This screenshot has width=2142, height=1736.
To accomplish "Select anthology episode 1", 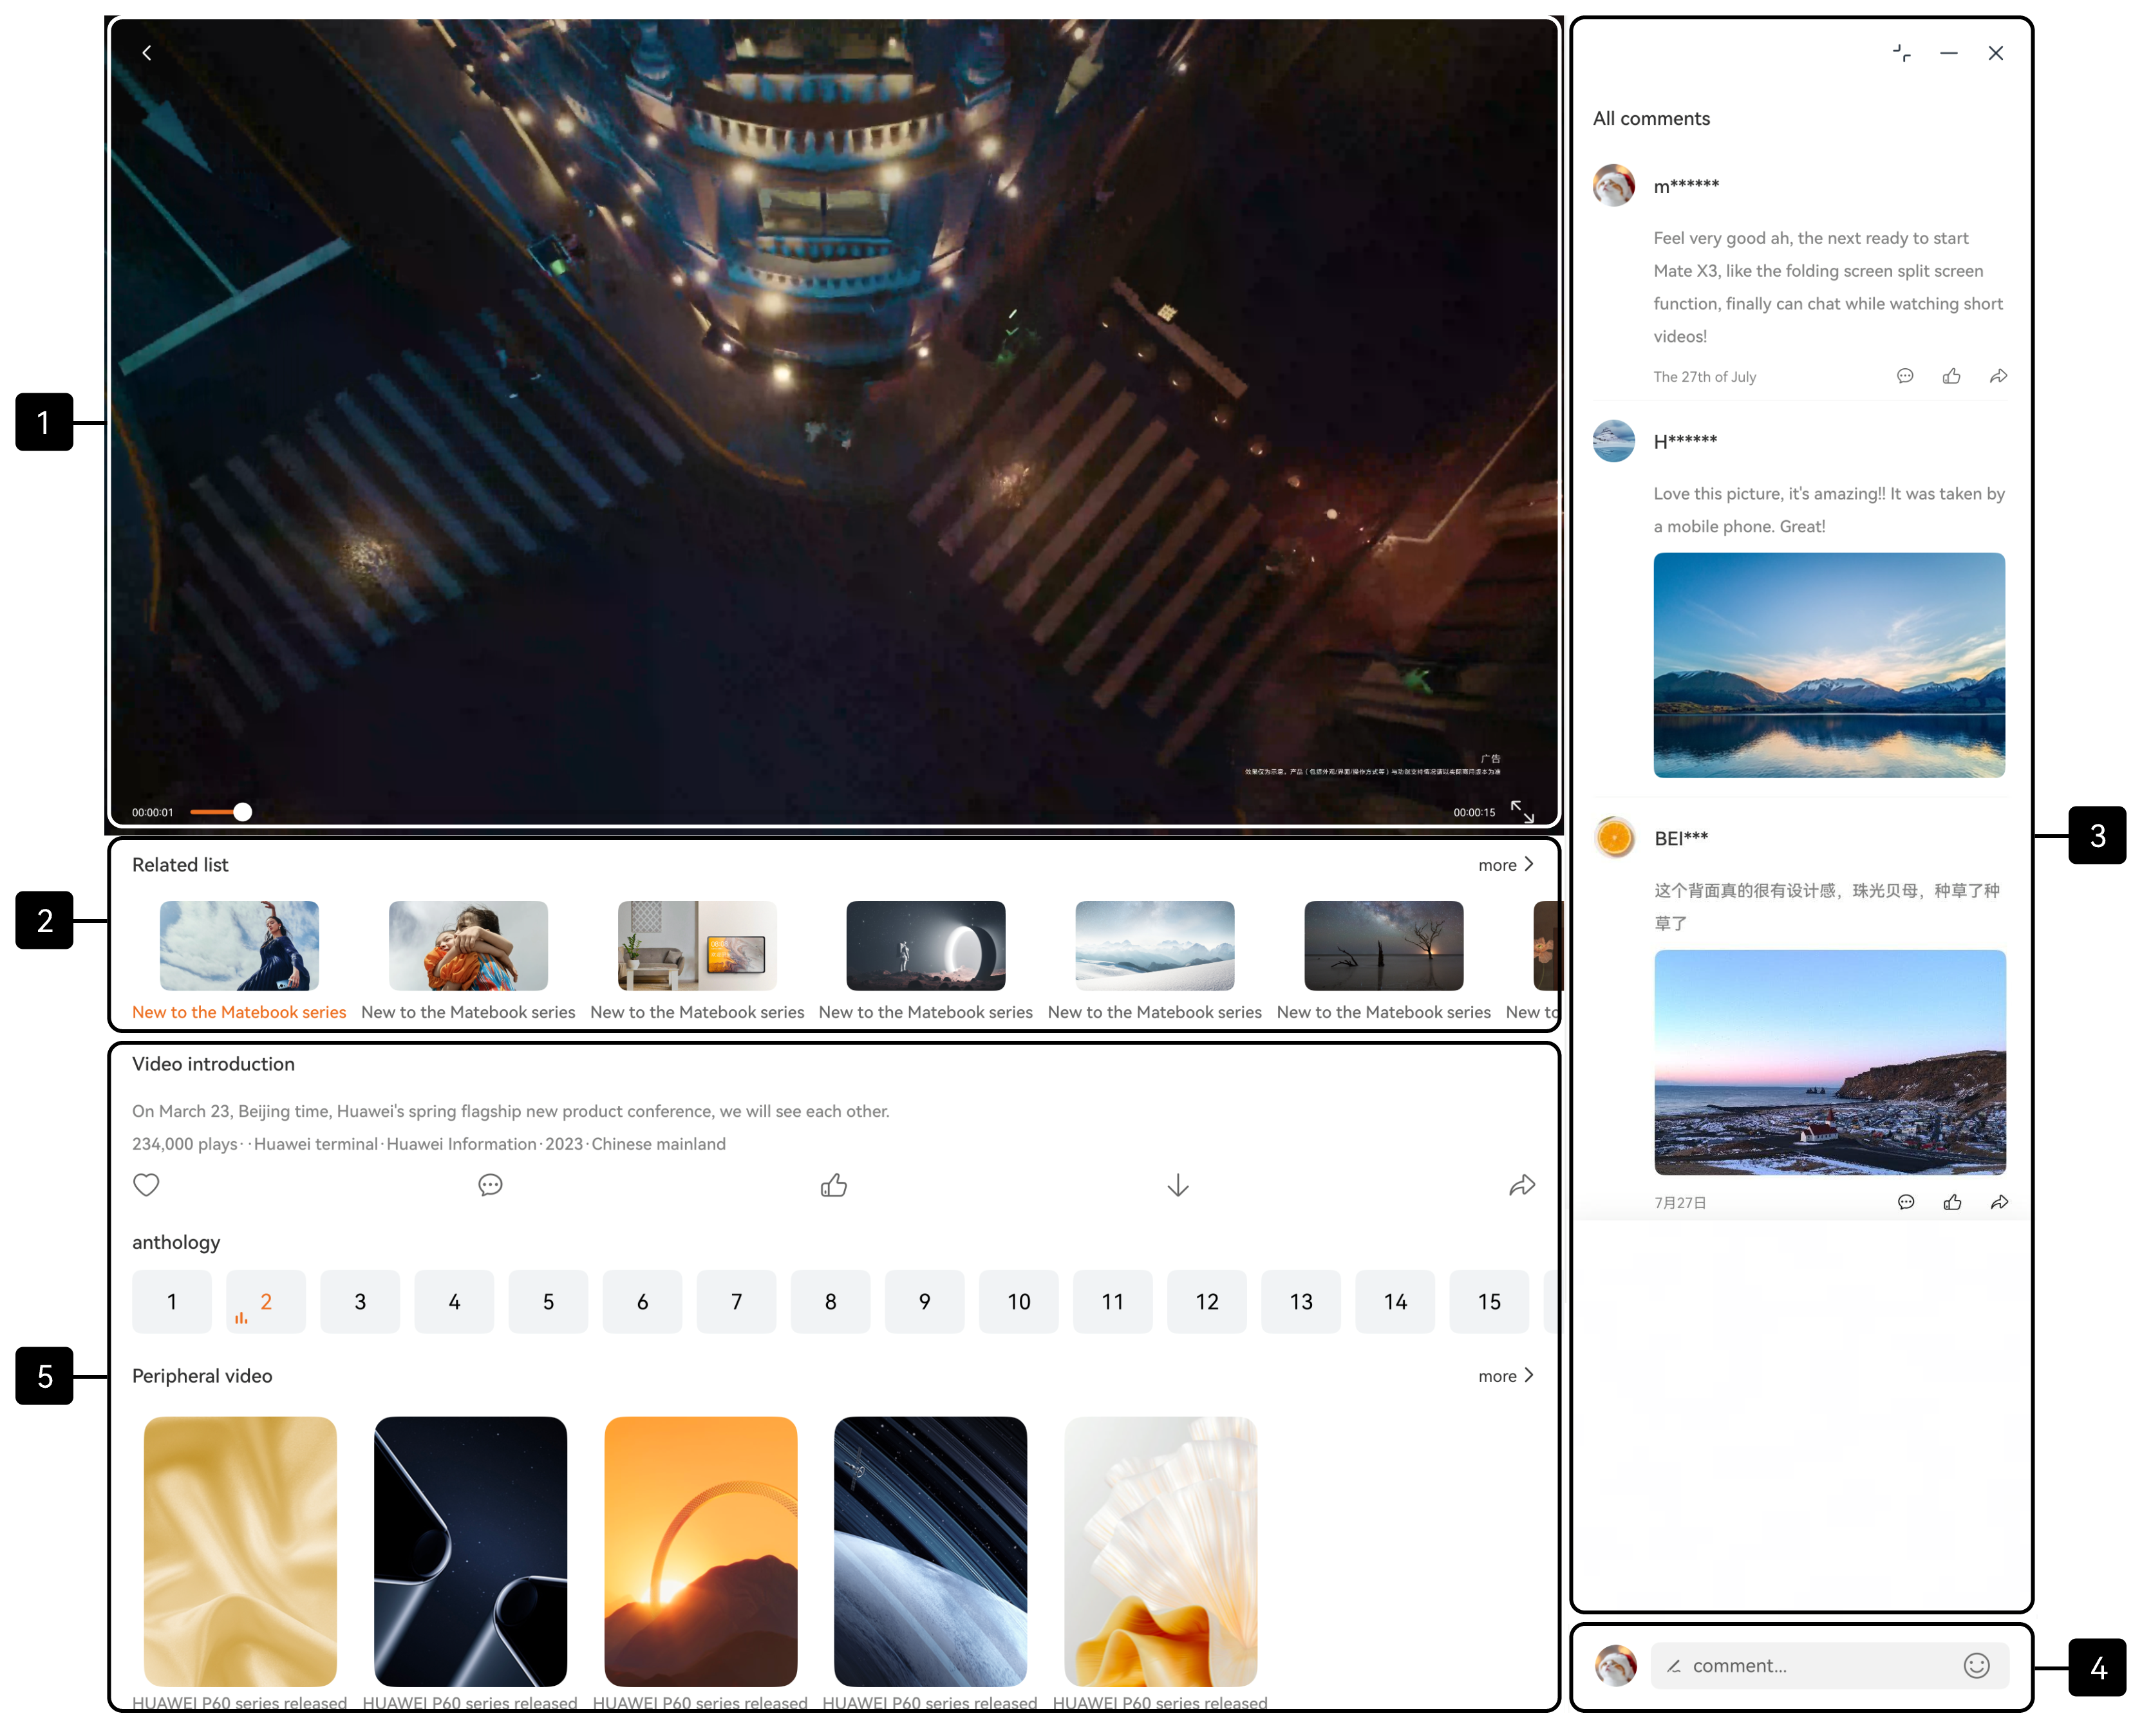I will click(x=172, y=1301).
